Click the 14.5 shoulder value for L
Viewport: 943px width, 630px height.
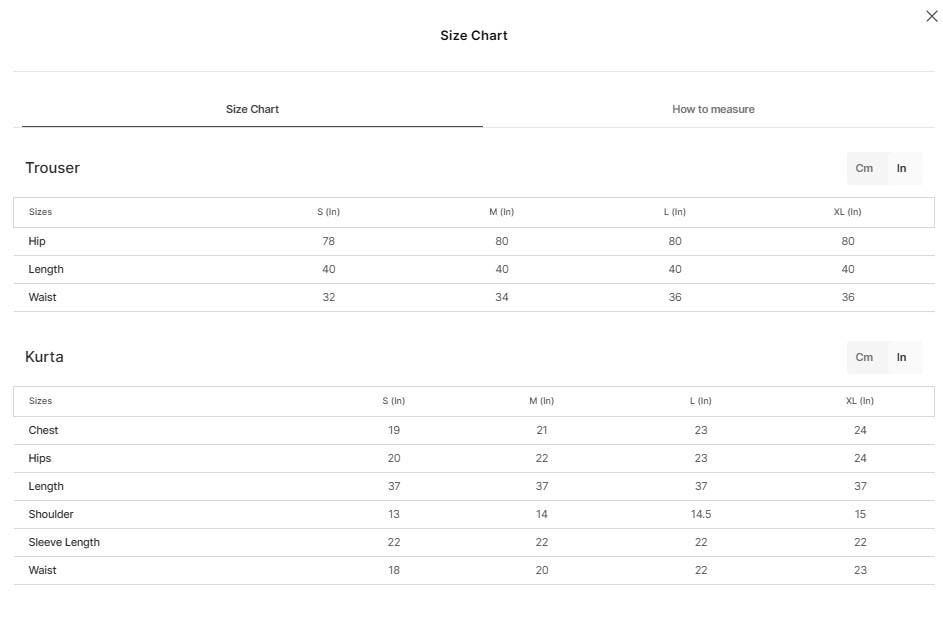pos(701,514)
